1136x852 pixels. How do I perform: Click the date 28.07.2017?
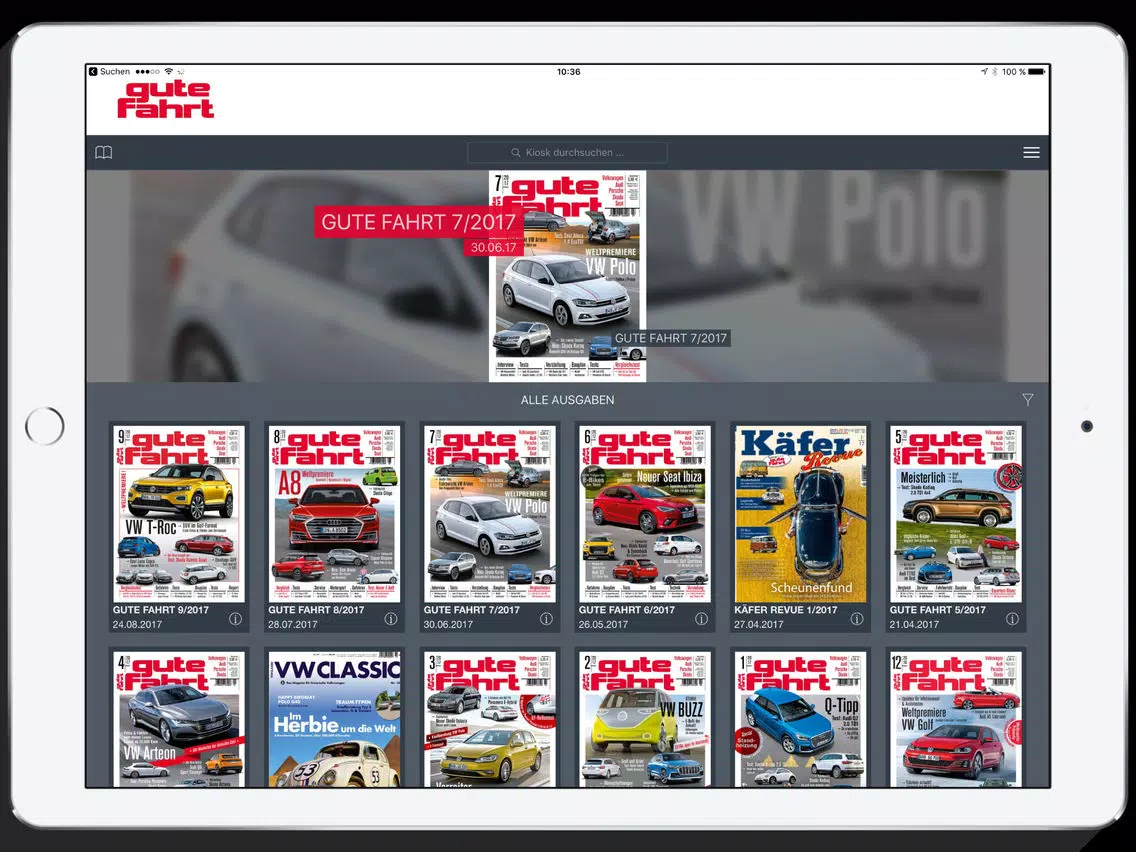(293, 625)
